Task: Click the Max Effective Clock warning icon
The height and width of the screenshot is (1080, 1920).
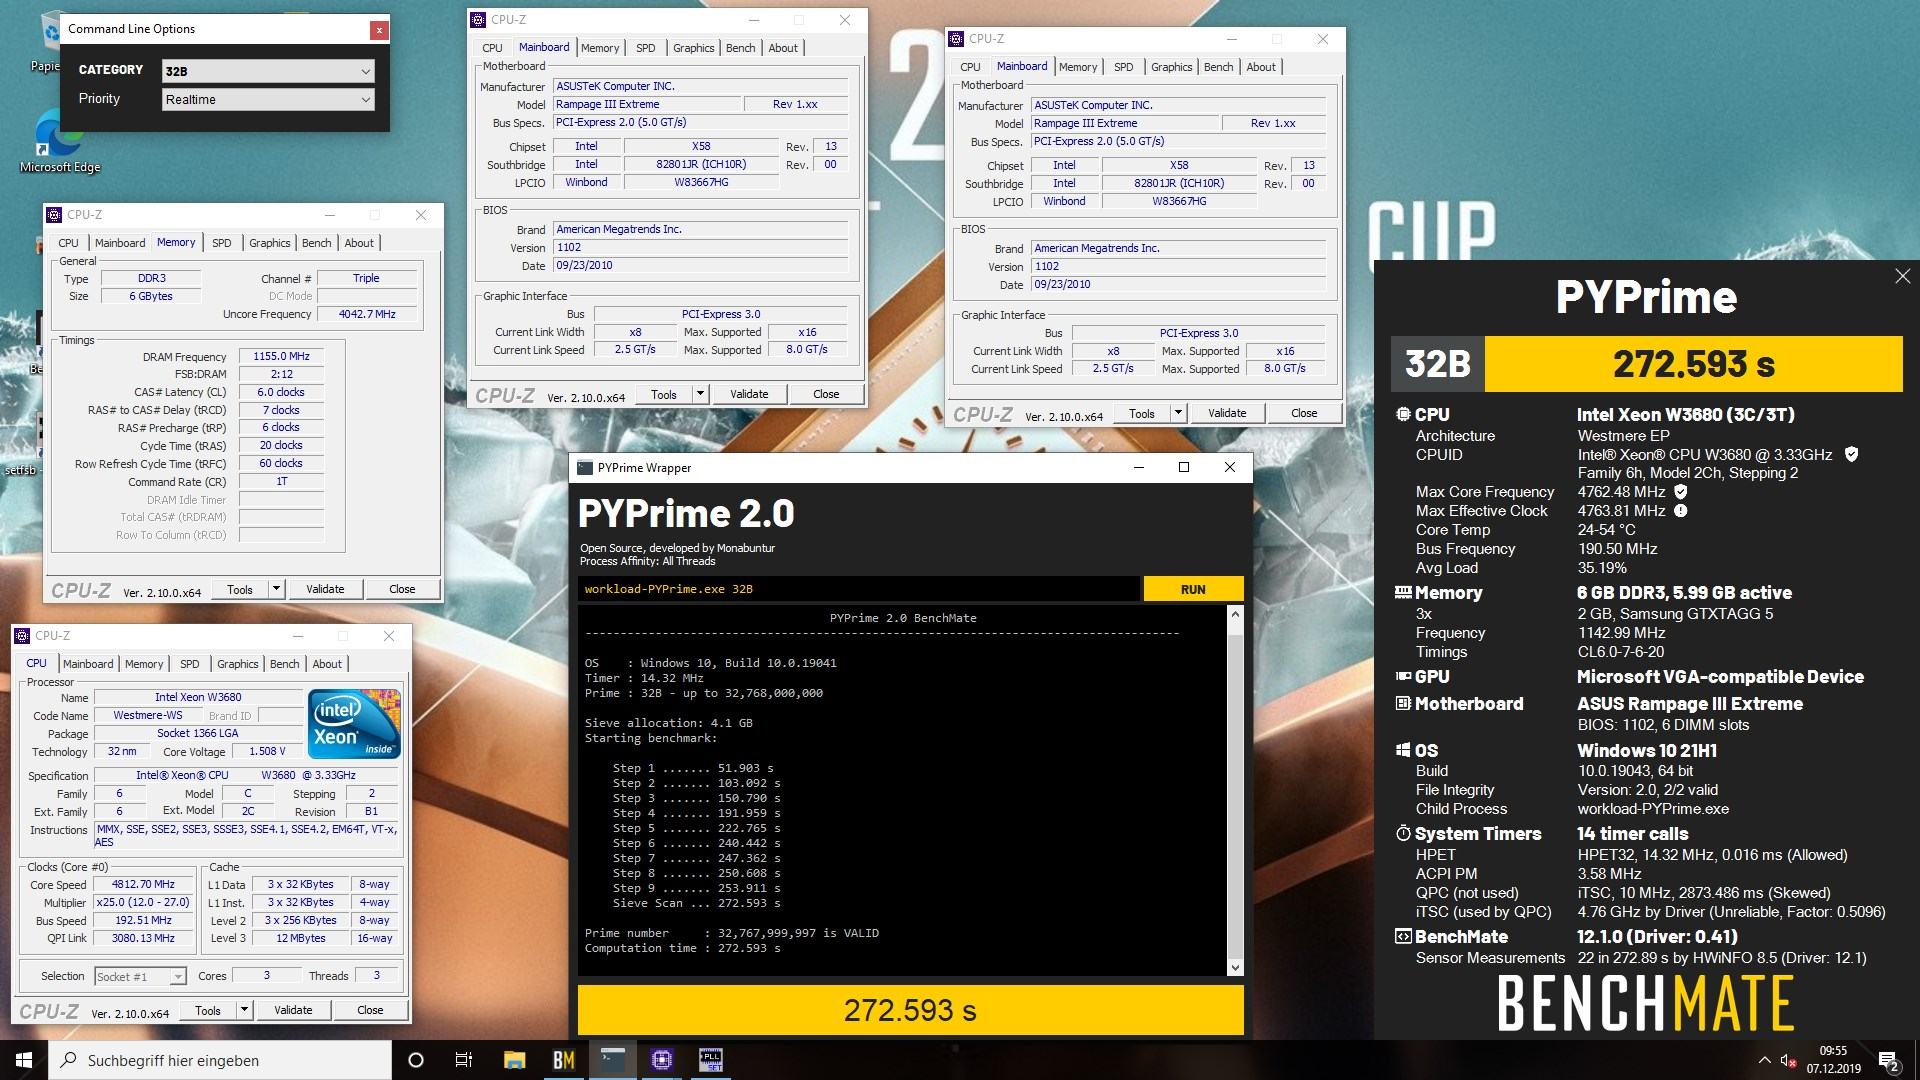Action: [1681, 511]
